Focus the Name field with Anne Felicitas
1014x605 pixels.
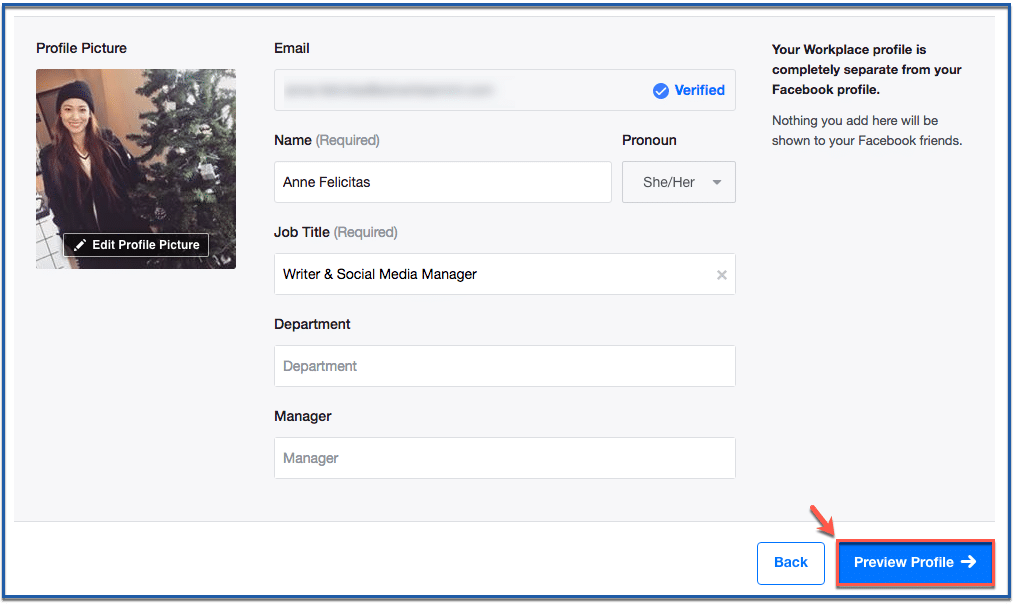(442, 182)
